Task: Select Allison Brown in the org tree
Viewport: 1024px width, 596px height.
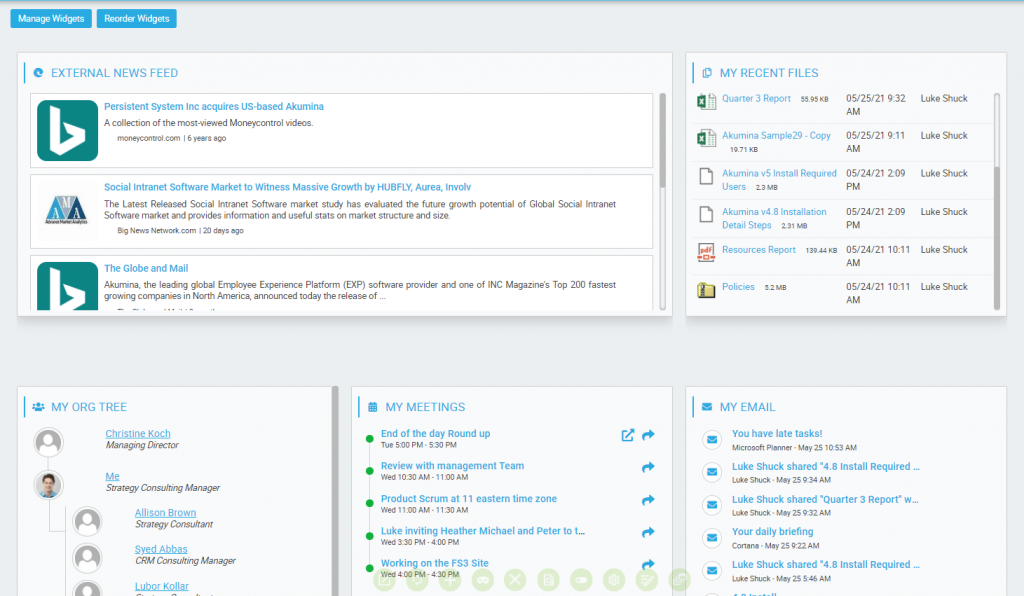Action: [165, 513]
